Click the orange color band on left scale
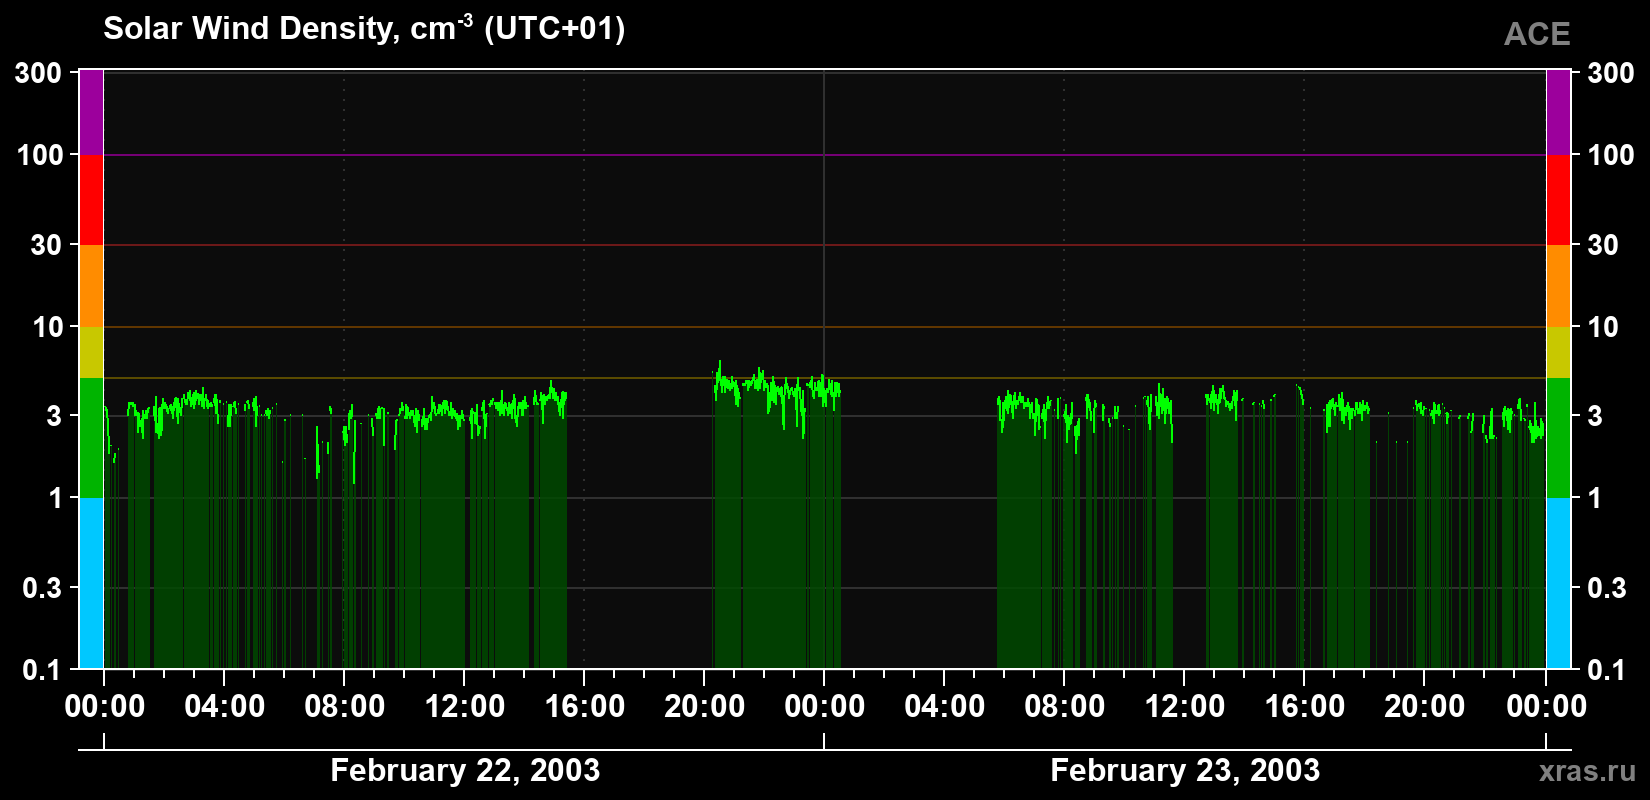This screenshot has width=1650, height=800. [x=91, y=286]
